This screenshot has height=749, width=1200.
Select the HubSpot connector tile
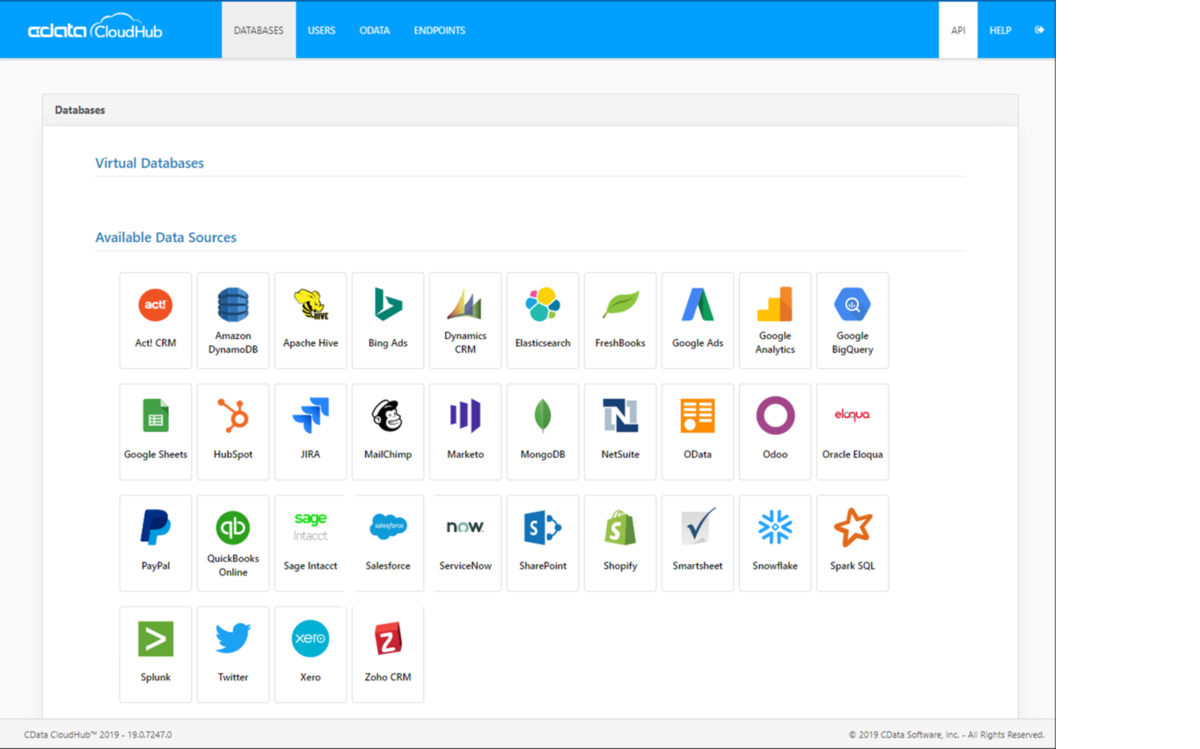(233, 432)
